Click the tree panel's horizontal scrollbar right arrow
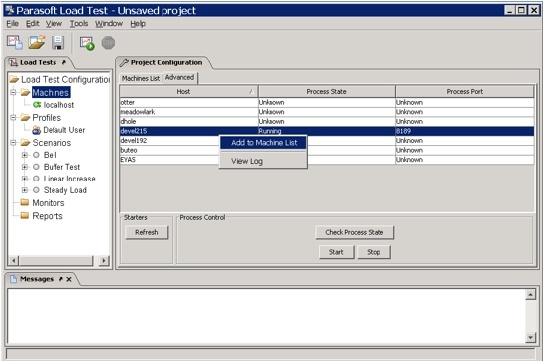543x362 pixels. [x=104, y=261]
